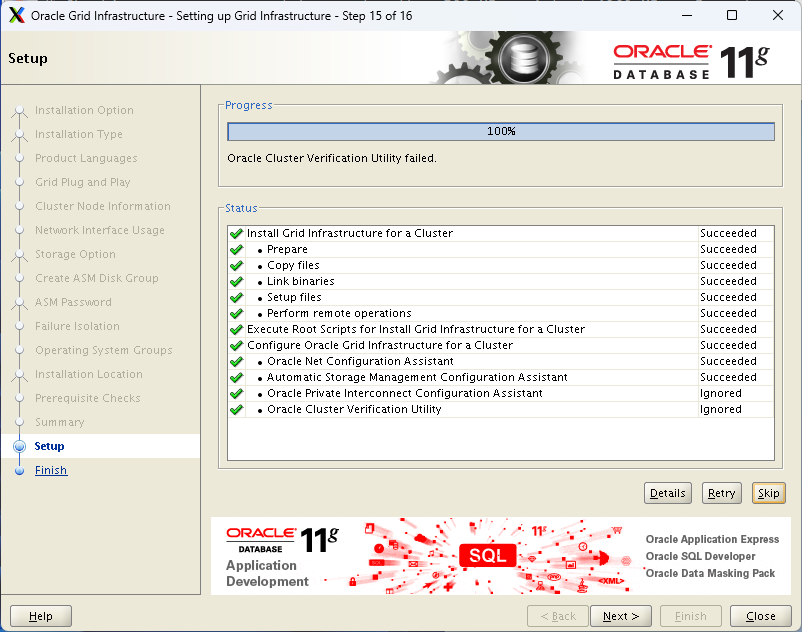Close the installer with Close button
The width and height of the screenshot is (802, 632).
click(x=761, y=616)
